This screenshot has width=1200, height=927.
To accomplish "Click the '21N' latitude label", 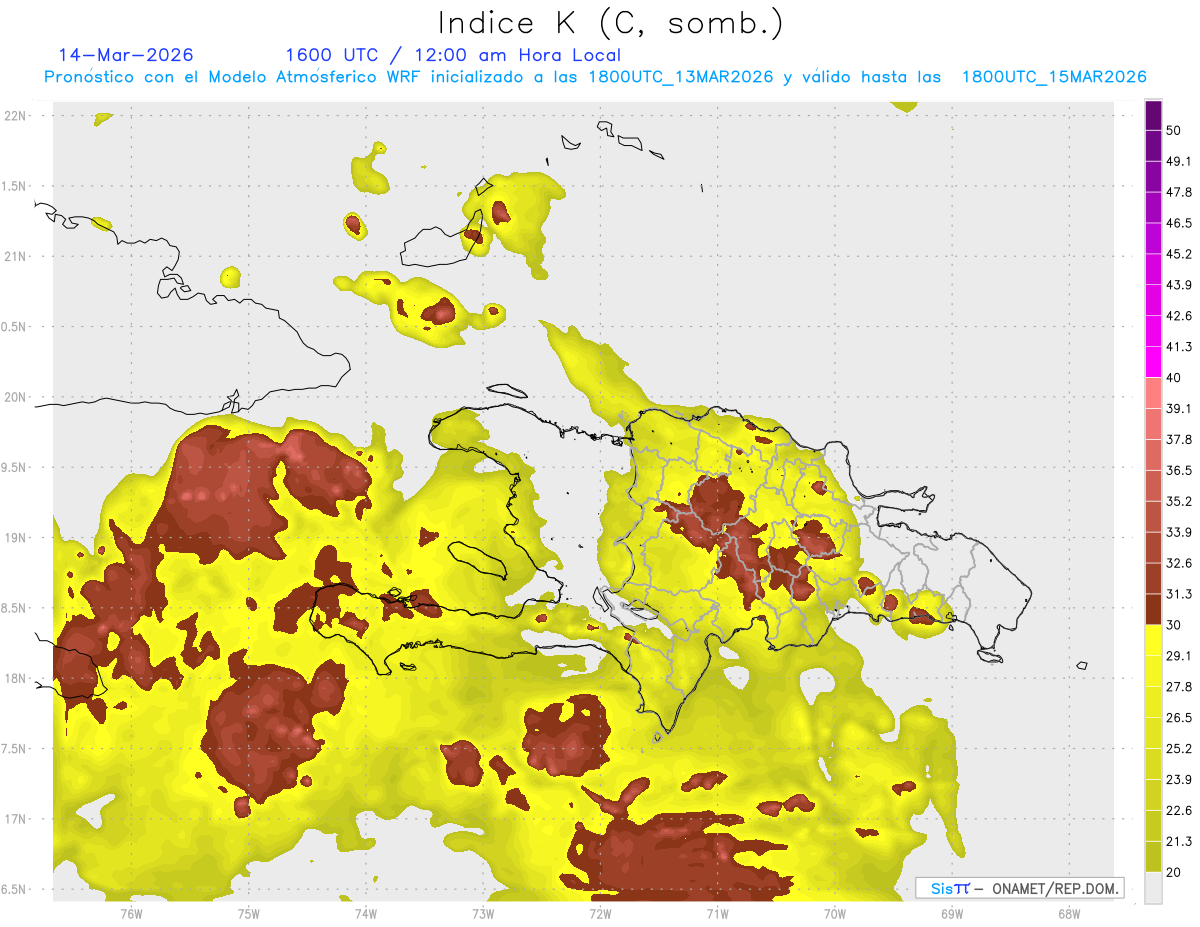I will (17, 256).
